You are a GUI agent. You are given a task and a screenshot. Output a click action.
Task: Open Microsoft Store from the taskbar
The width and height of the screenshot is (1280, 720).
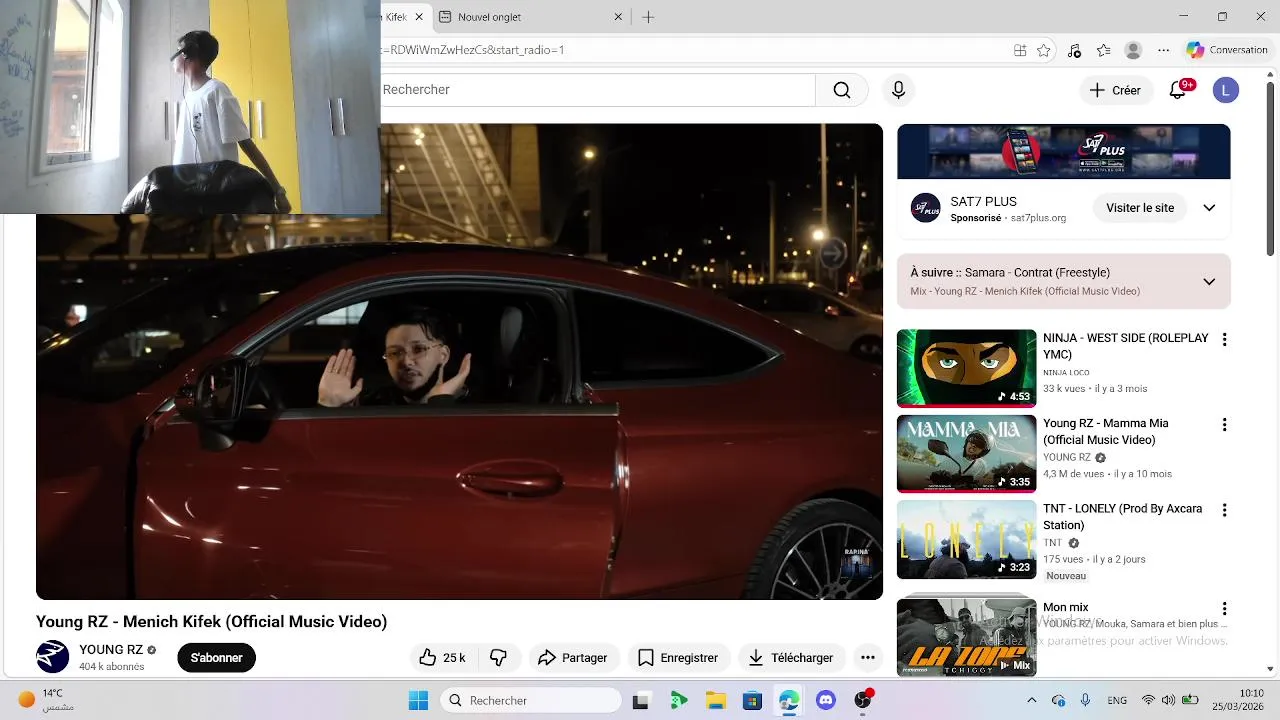pos(752,701)
